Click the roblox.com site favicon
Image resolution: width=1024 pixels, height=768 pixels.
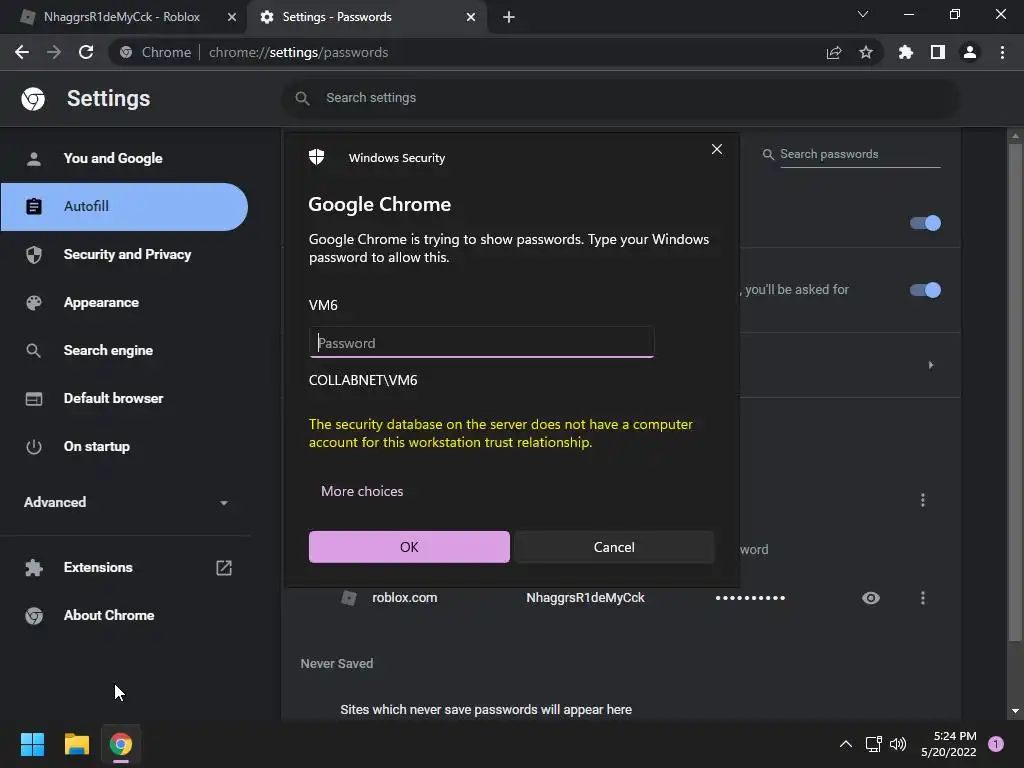tap(349, 598)
